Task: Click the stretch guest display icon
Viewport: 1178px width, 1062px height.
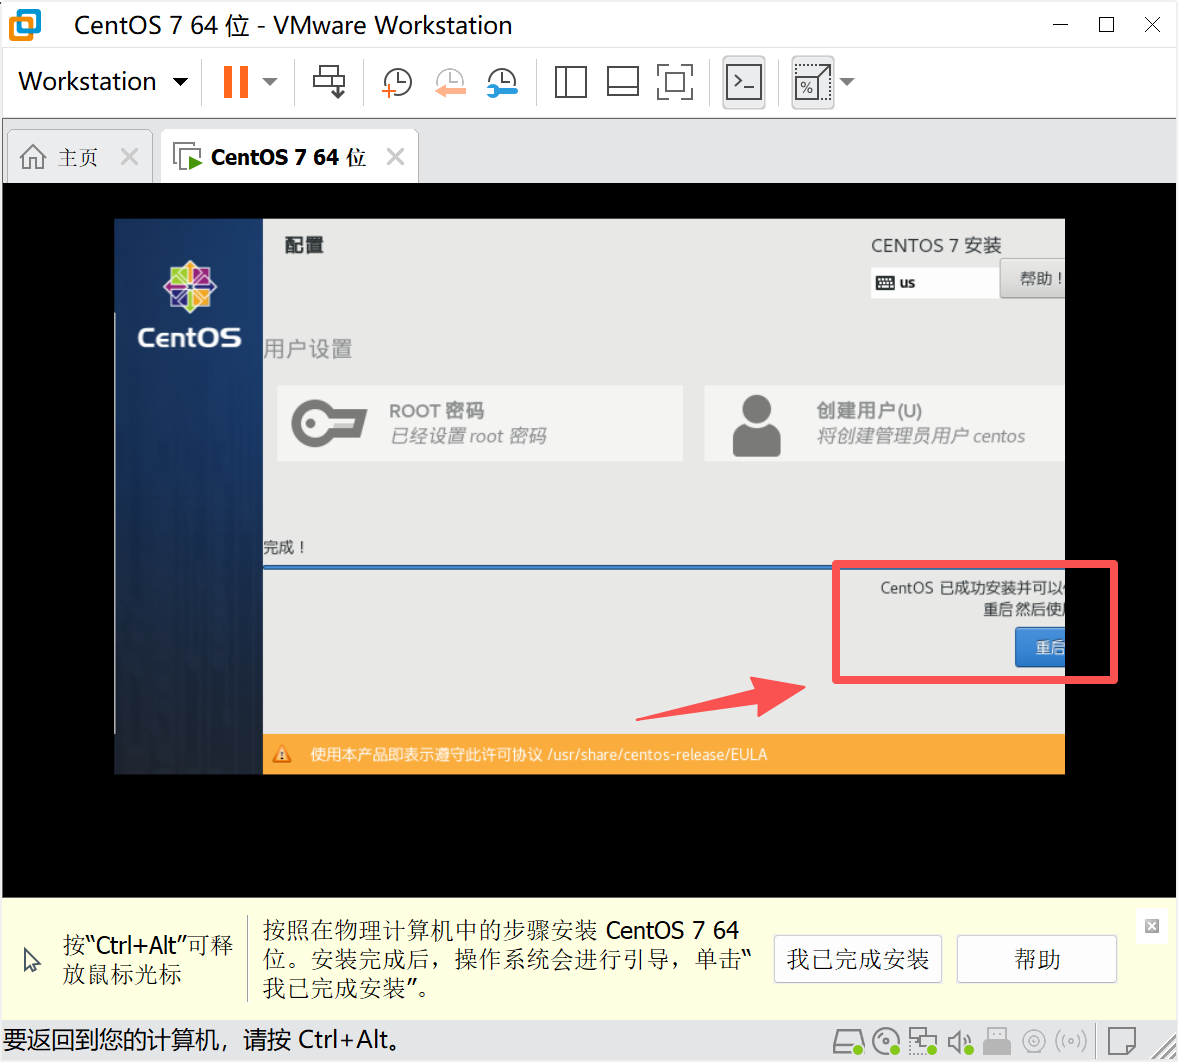Action: (812, 82)
